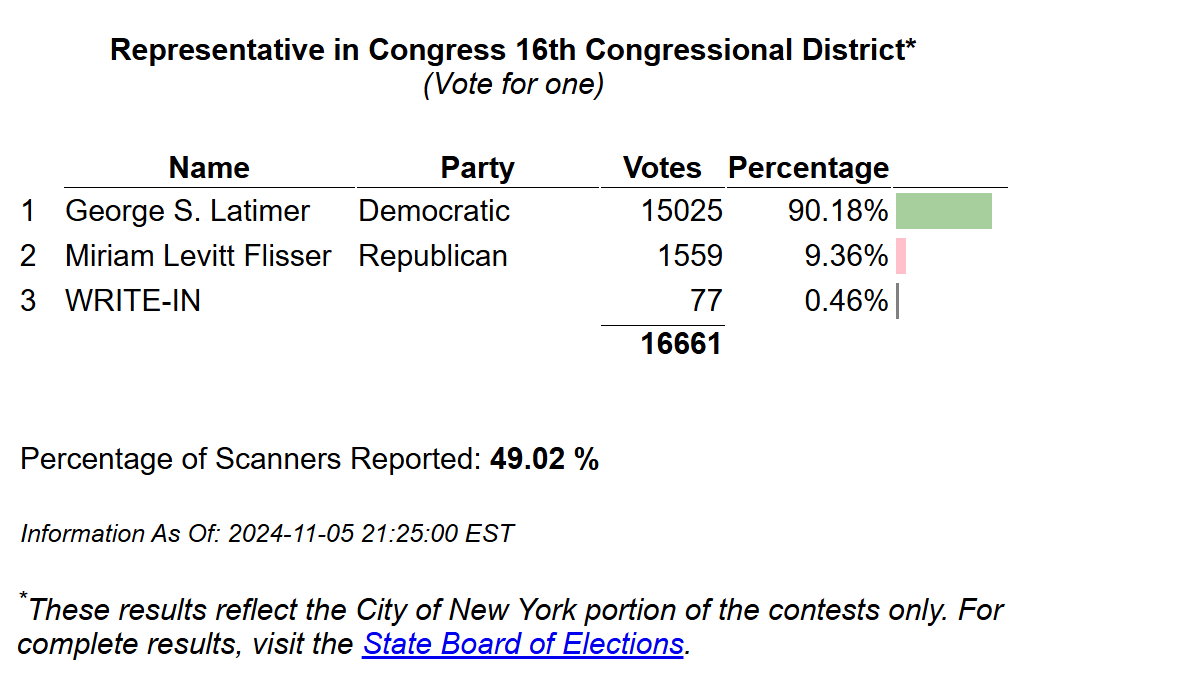Select the Party column header

click(x=477, y=168)
